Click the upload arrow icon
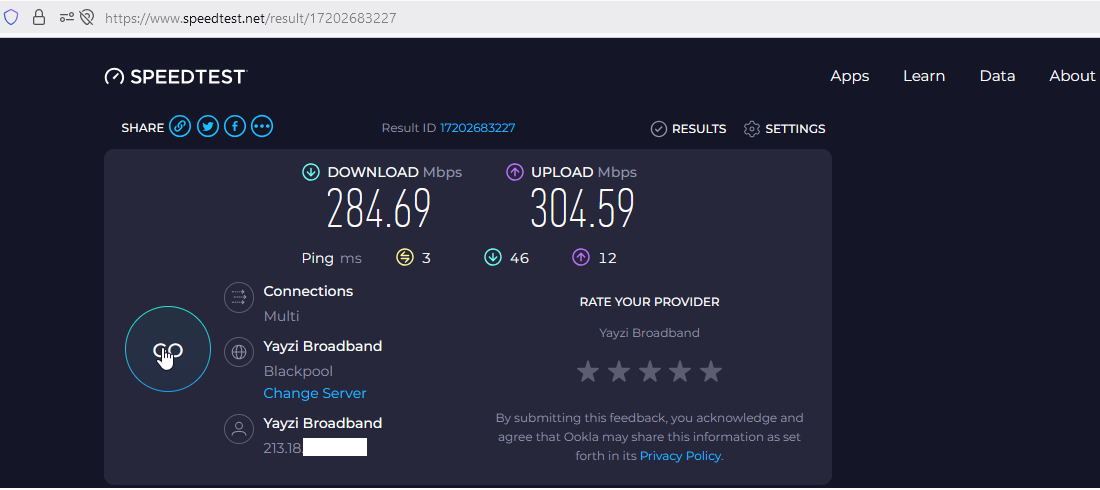This screenshot has height=490, width=1100. click(x=515, y=172)
